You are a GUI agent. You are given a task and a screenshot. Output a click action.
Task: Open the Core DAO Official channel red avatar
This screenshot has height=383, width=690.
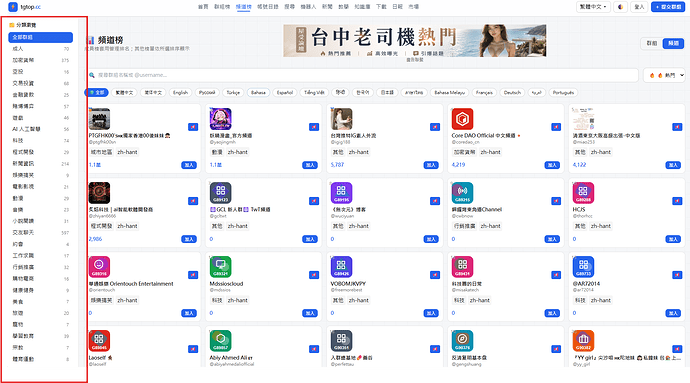click(462, 119)
